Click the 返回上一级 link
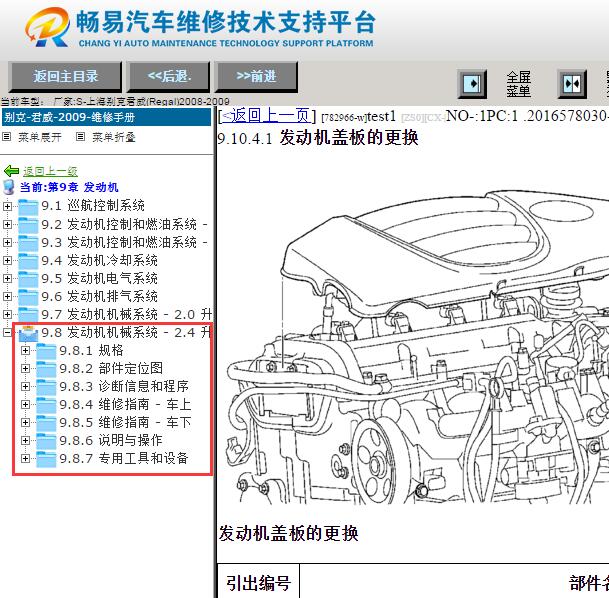 coord(50,171)
